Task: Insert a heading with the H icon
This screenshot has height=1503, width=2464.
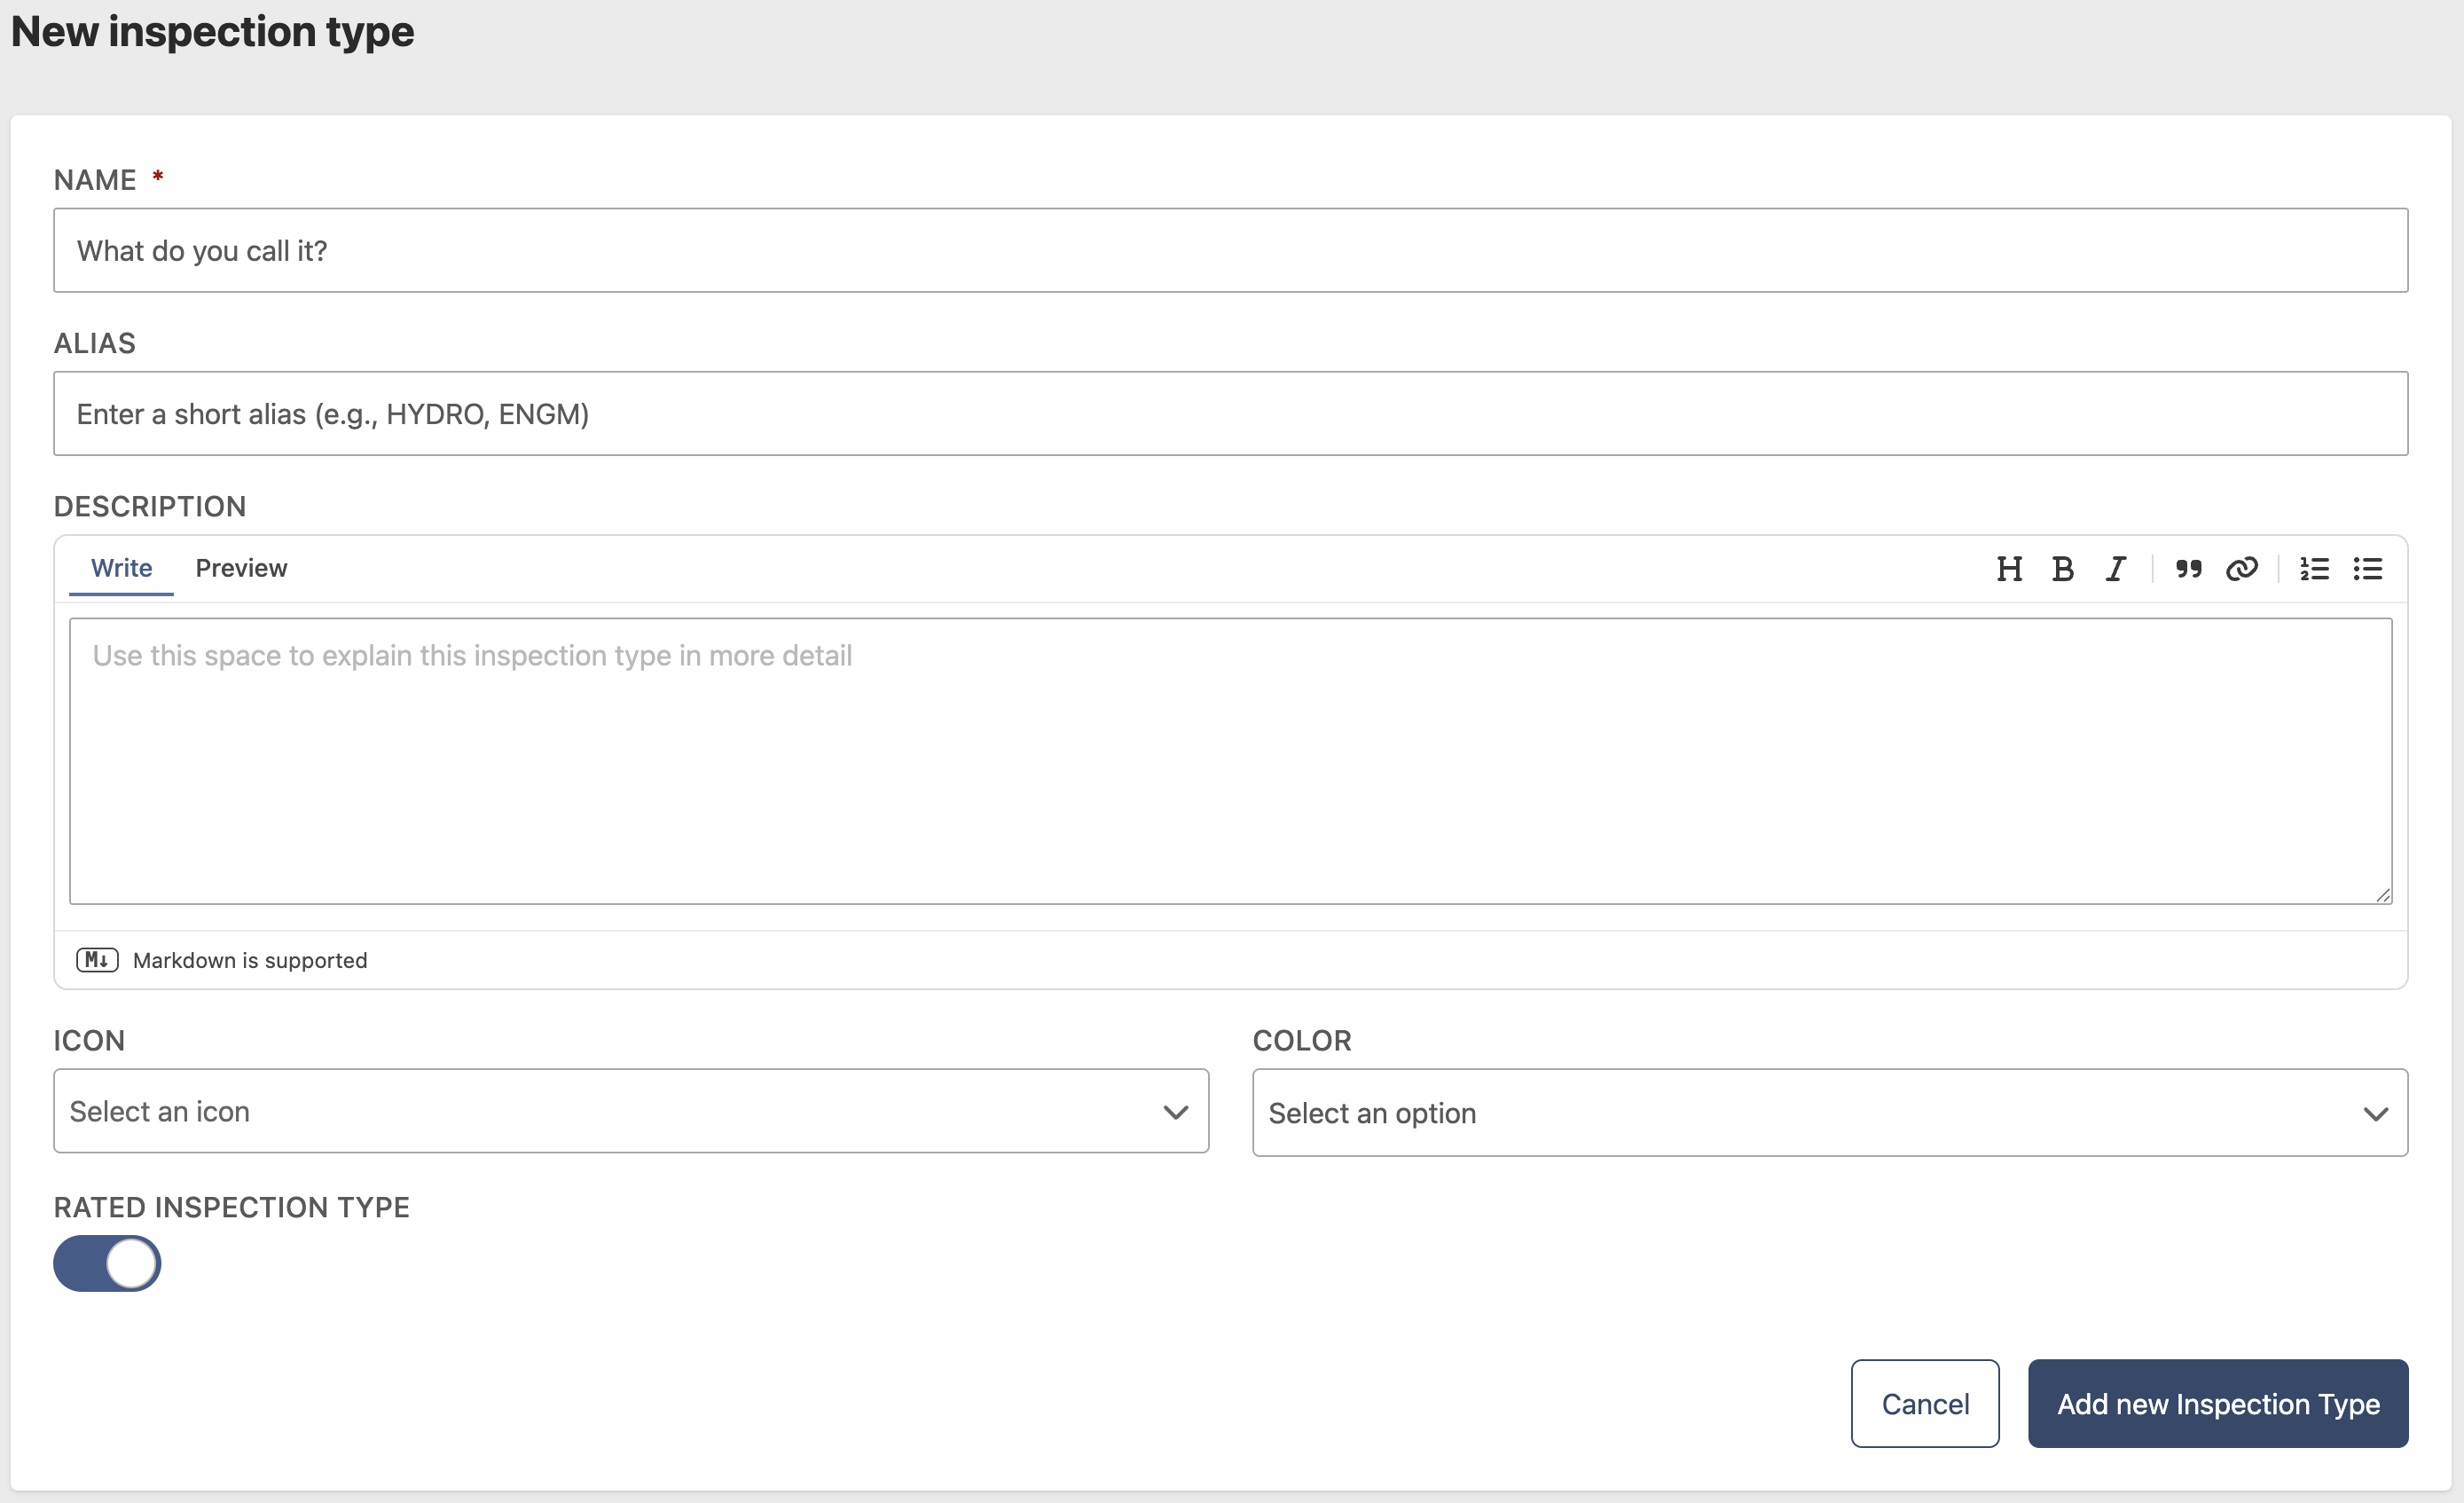Action: pos(2009,569)
